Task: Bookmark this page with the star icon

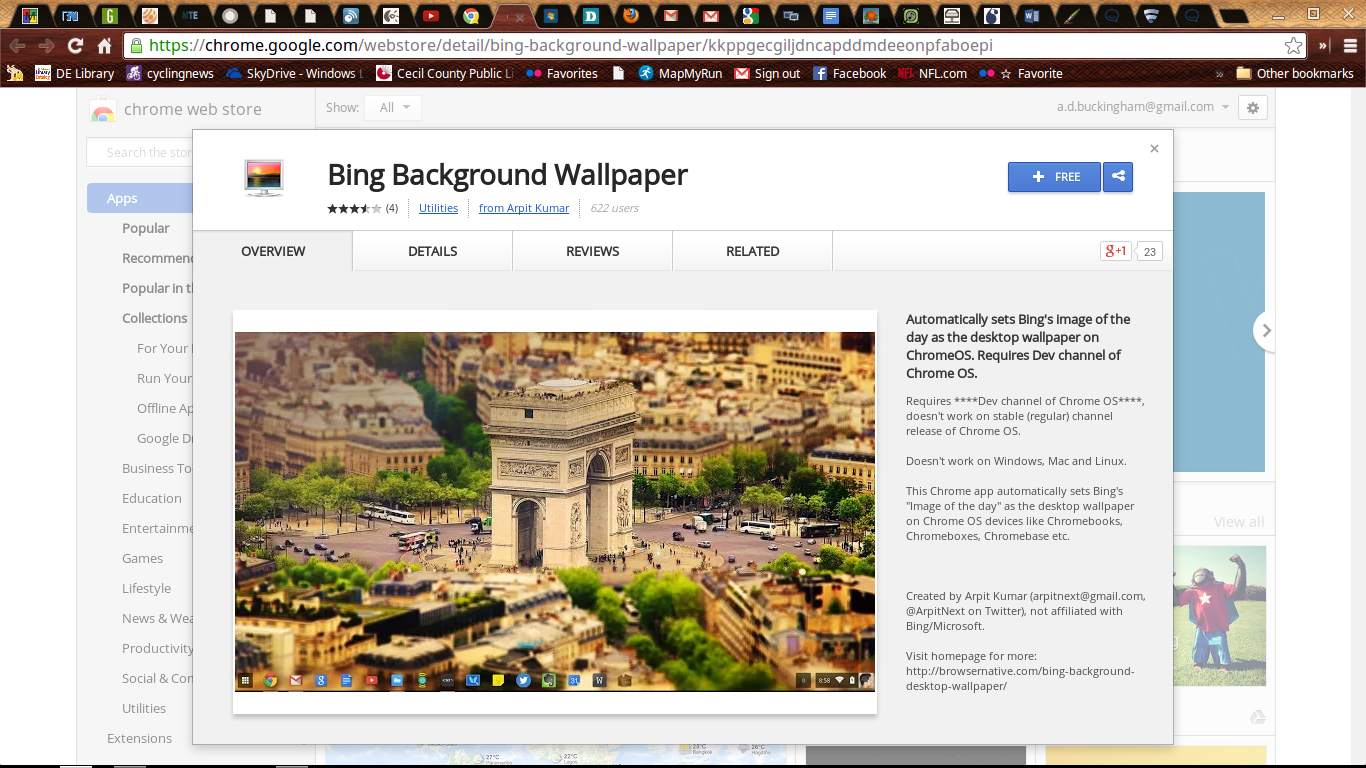Action: [x=1294, y=46]
